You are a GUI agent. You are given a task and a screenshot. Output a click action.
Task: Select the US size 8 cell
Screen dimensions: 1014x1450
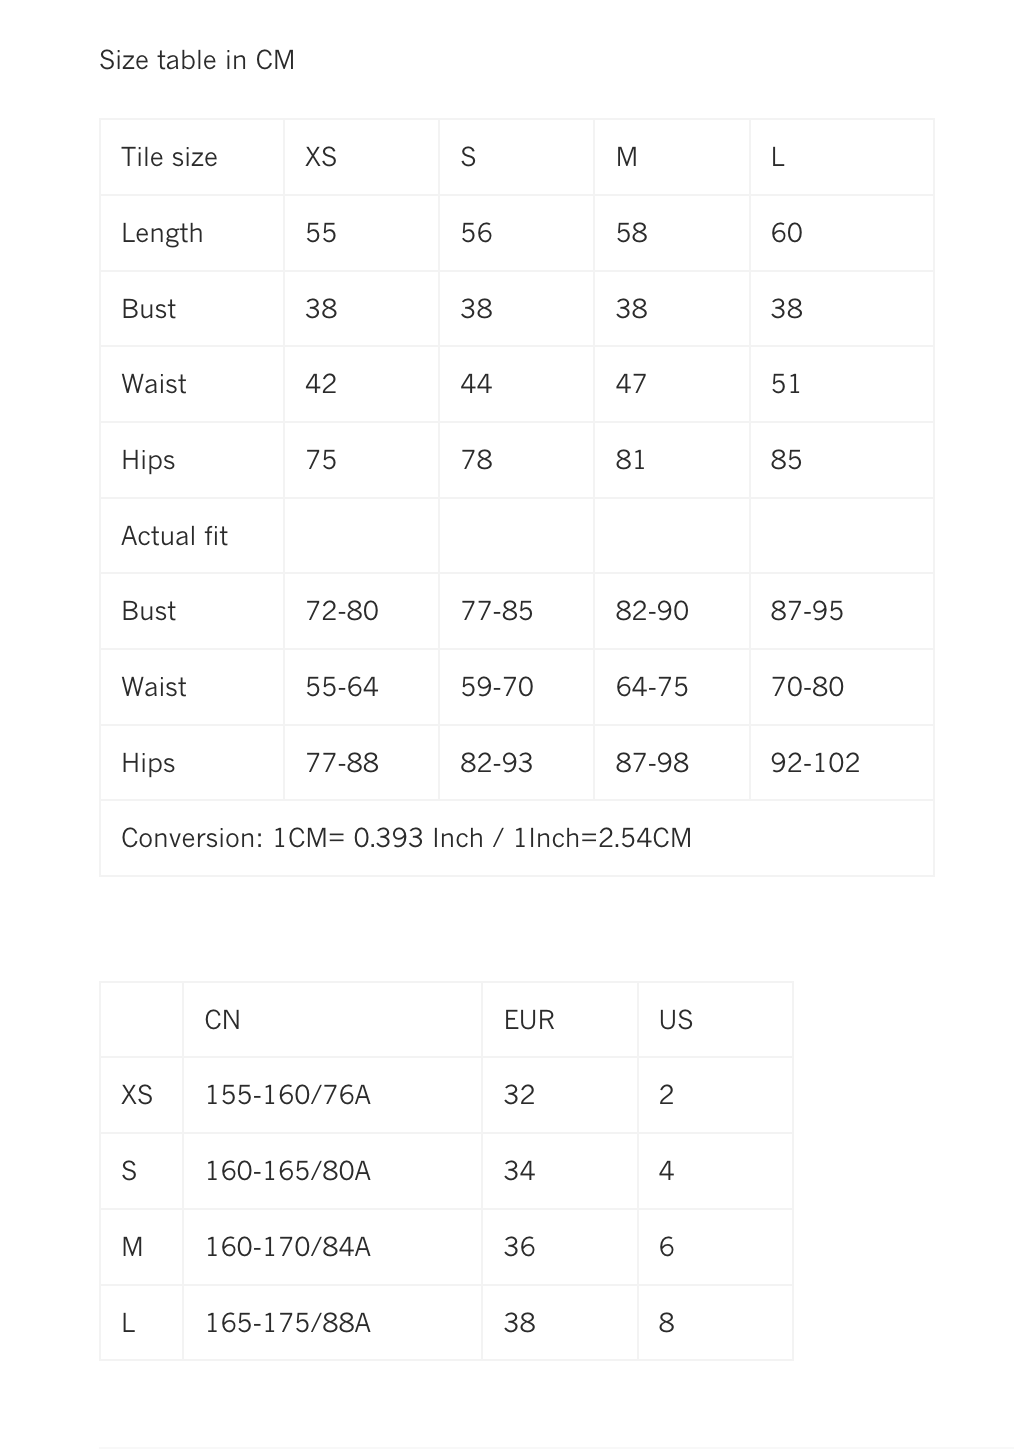point(667,1323)
